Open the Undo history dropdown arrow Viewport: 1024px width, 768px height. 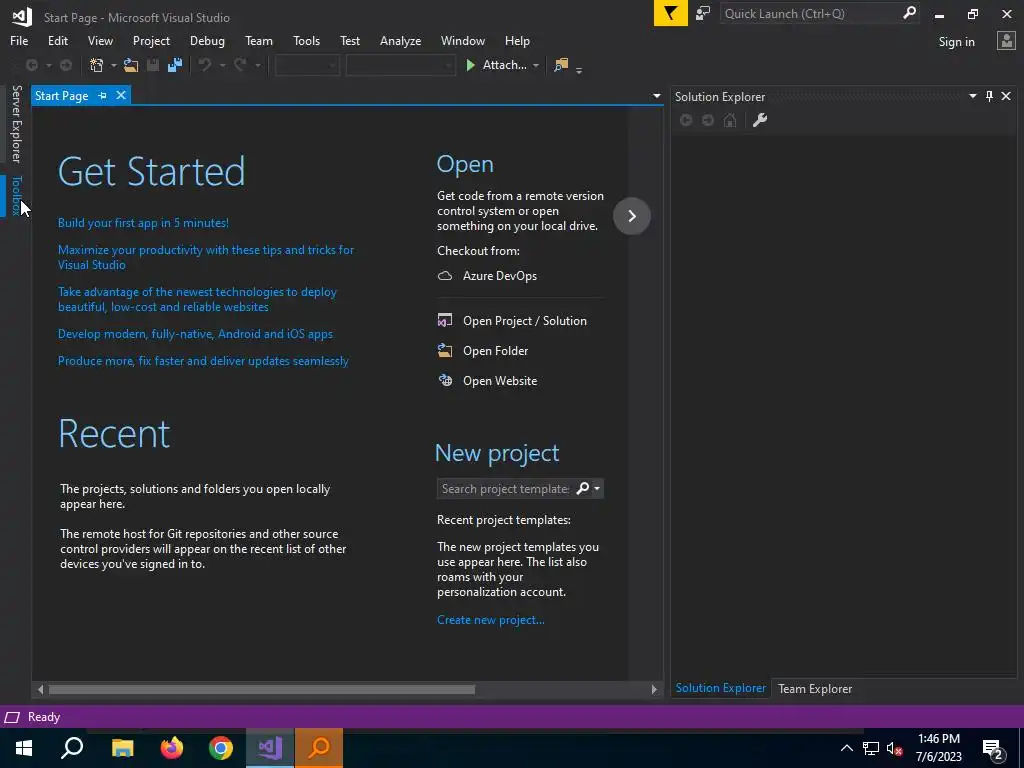(x=222, y=65)
